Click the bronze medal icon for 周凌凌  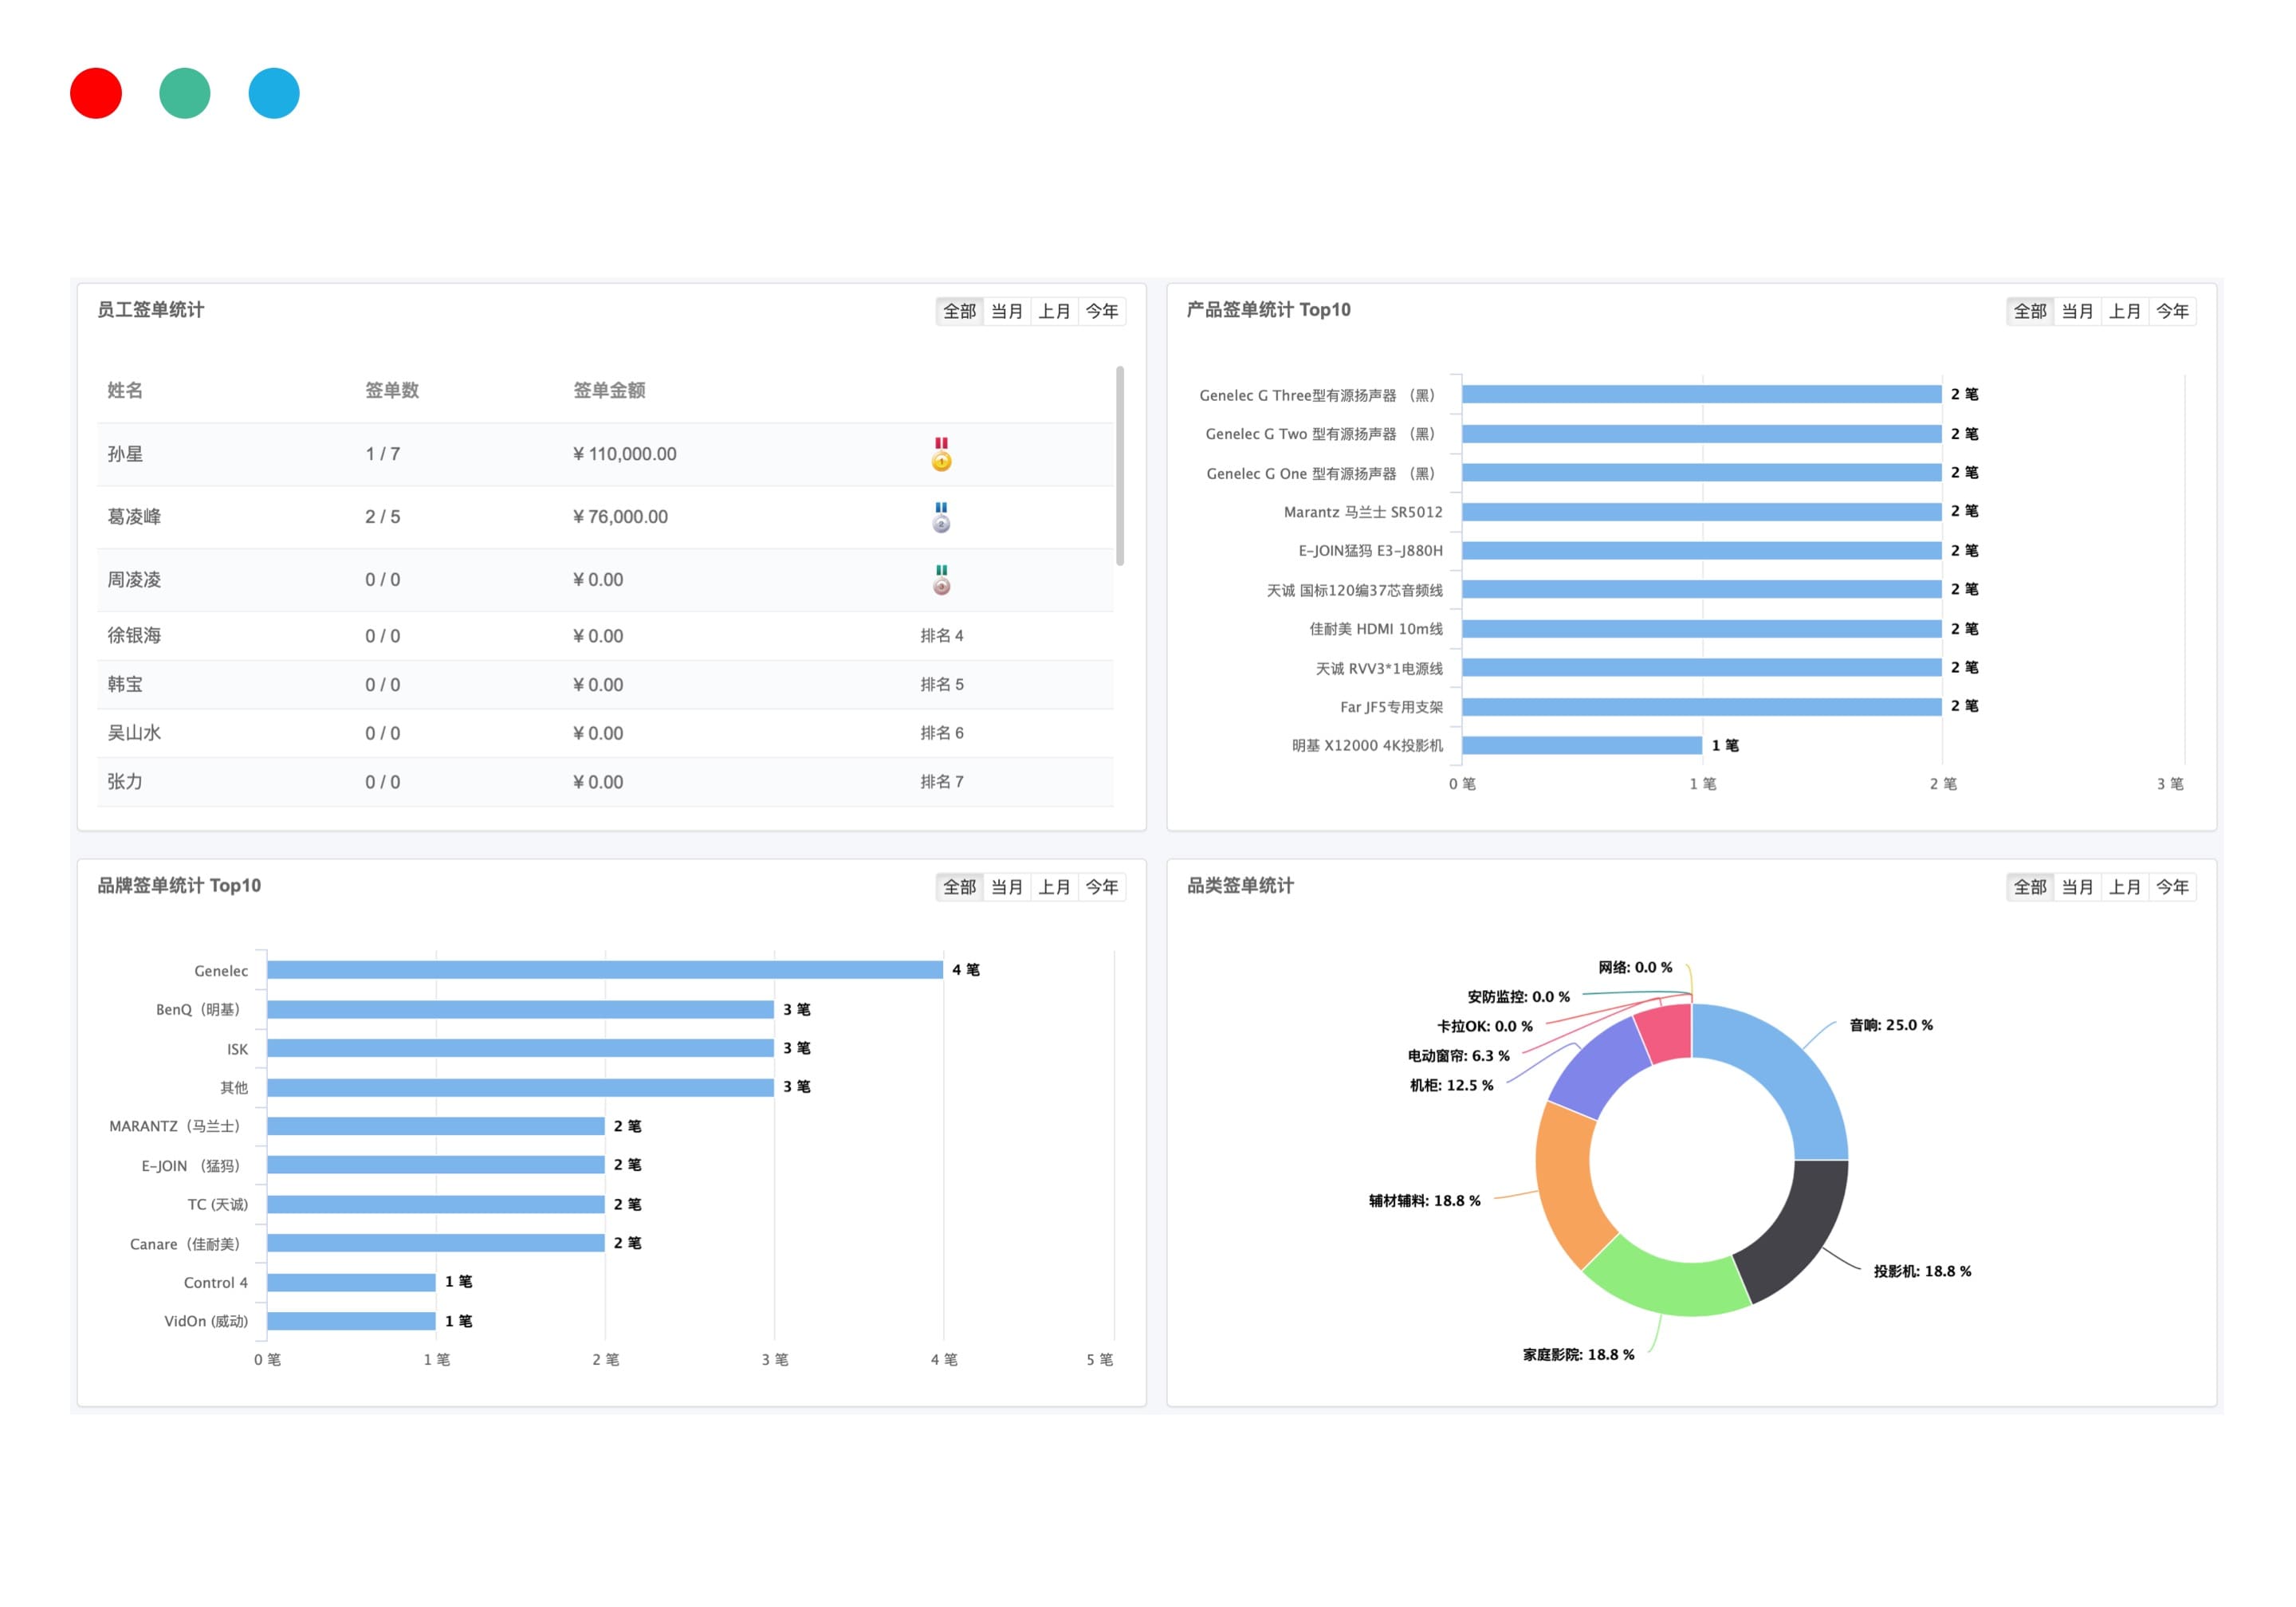tap(941, 580)
